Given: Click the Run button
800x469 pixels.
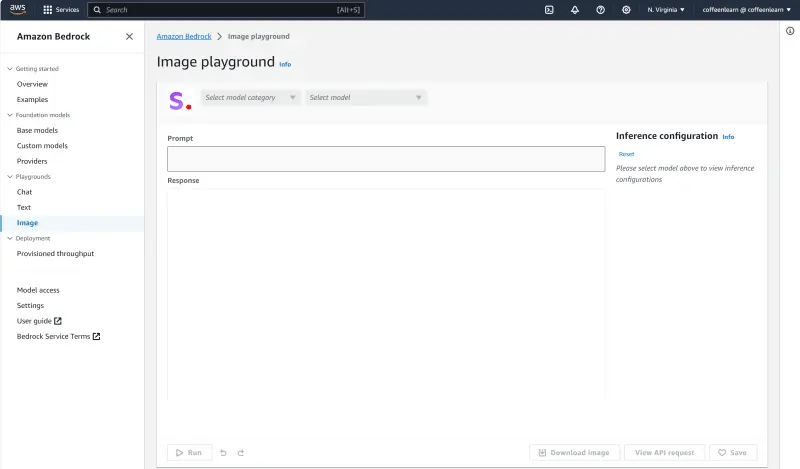Looking at the screenshot, I should [x=189, y=453].
